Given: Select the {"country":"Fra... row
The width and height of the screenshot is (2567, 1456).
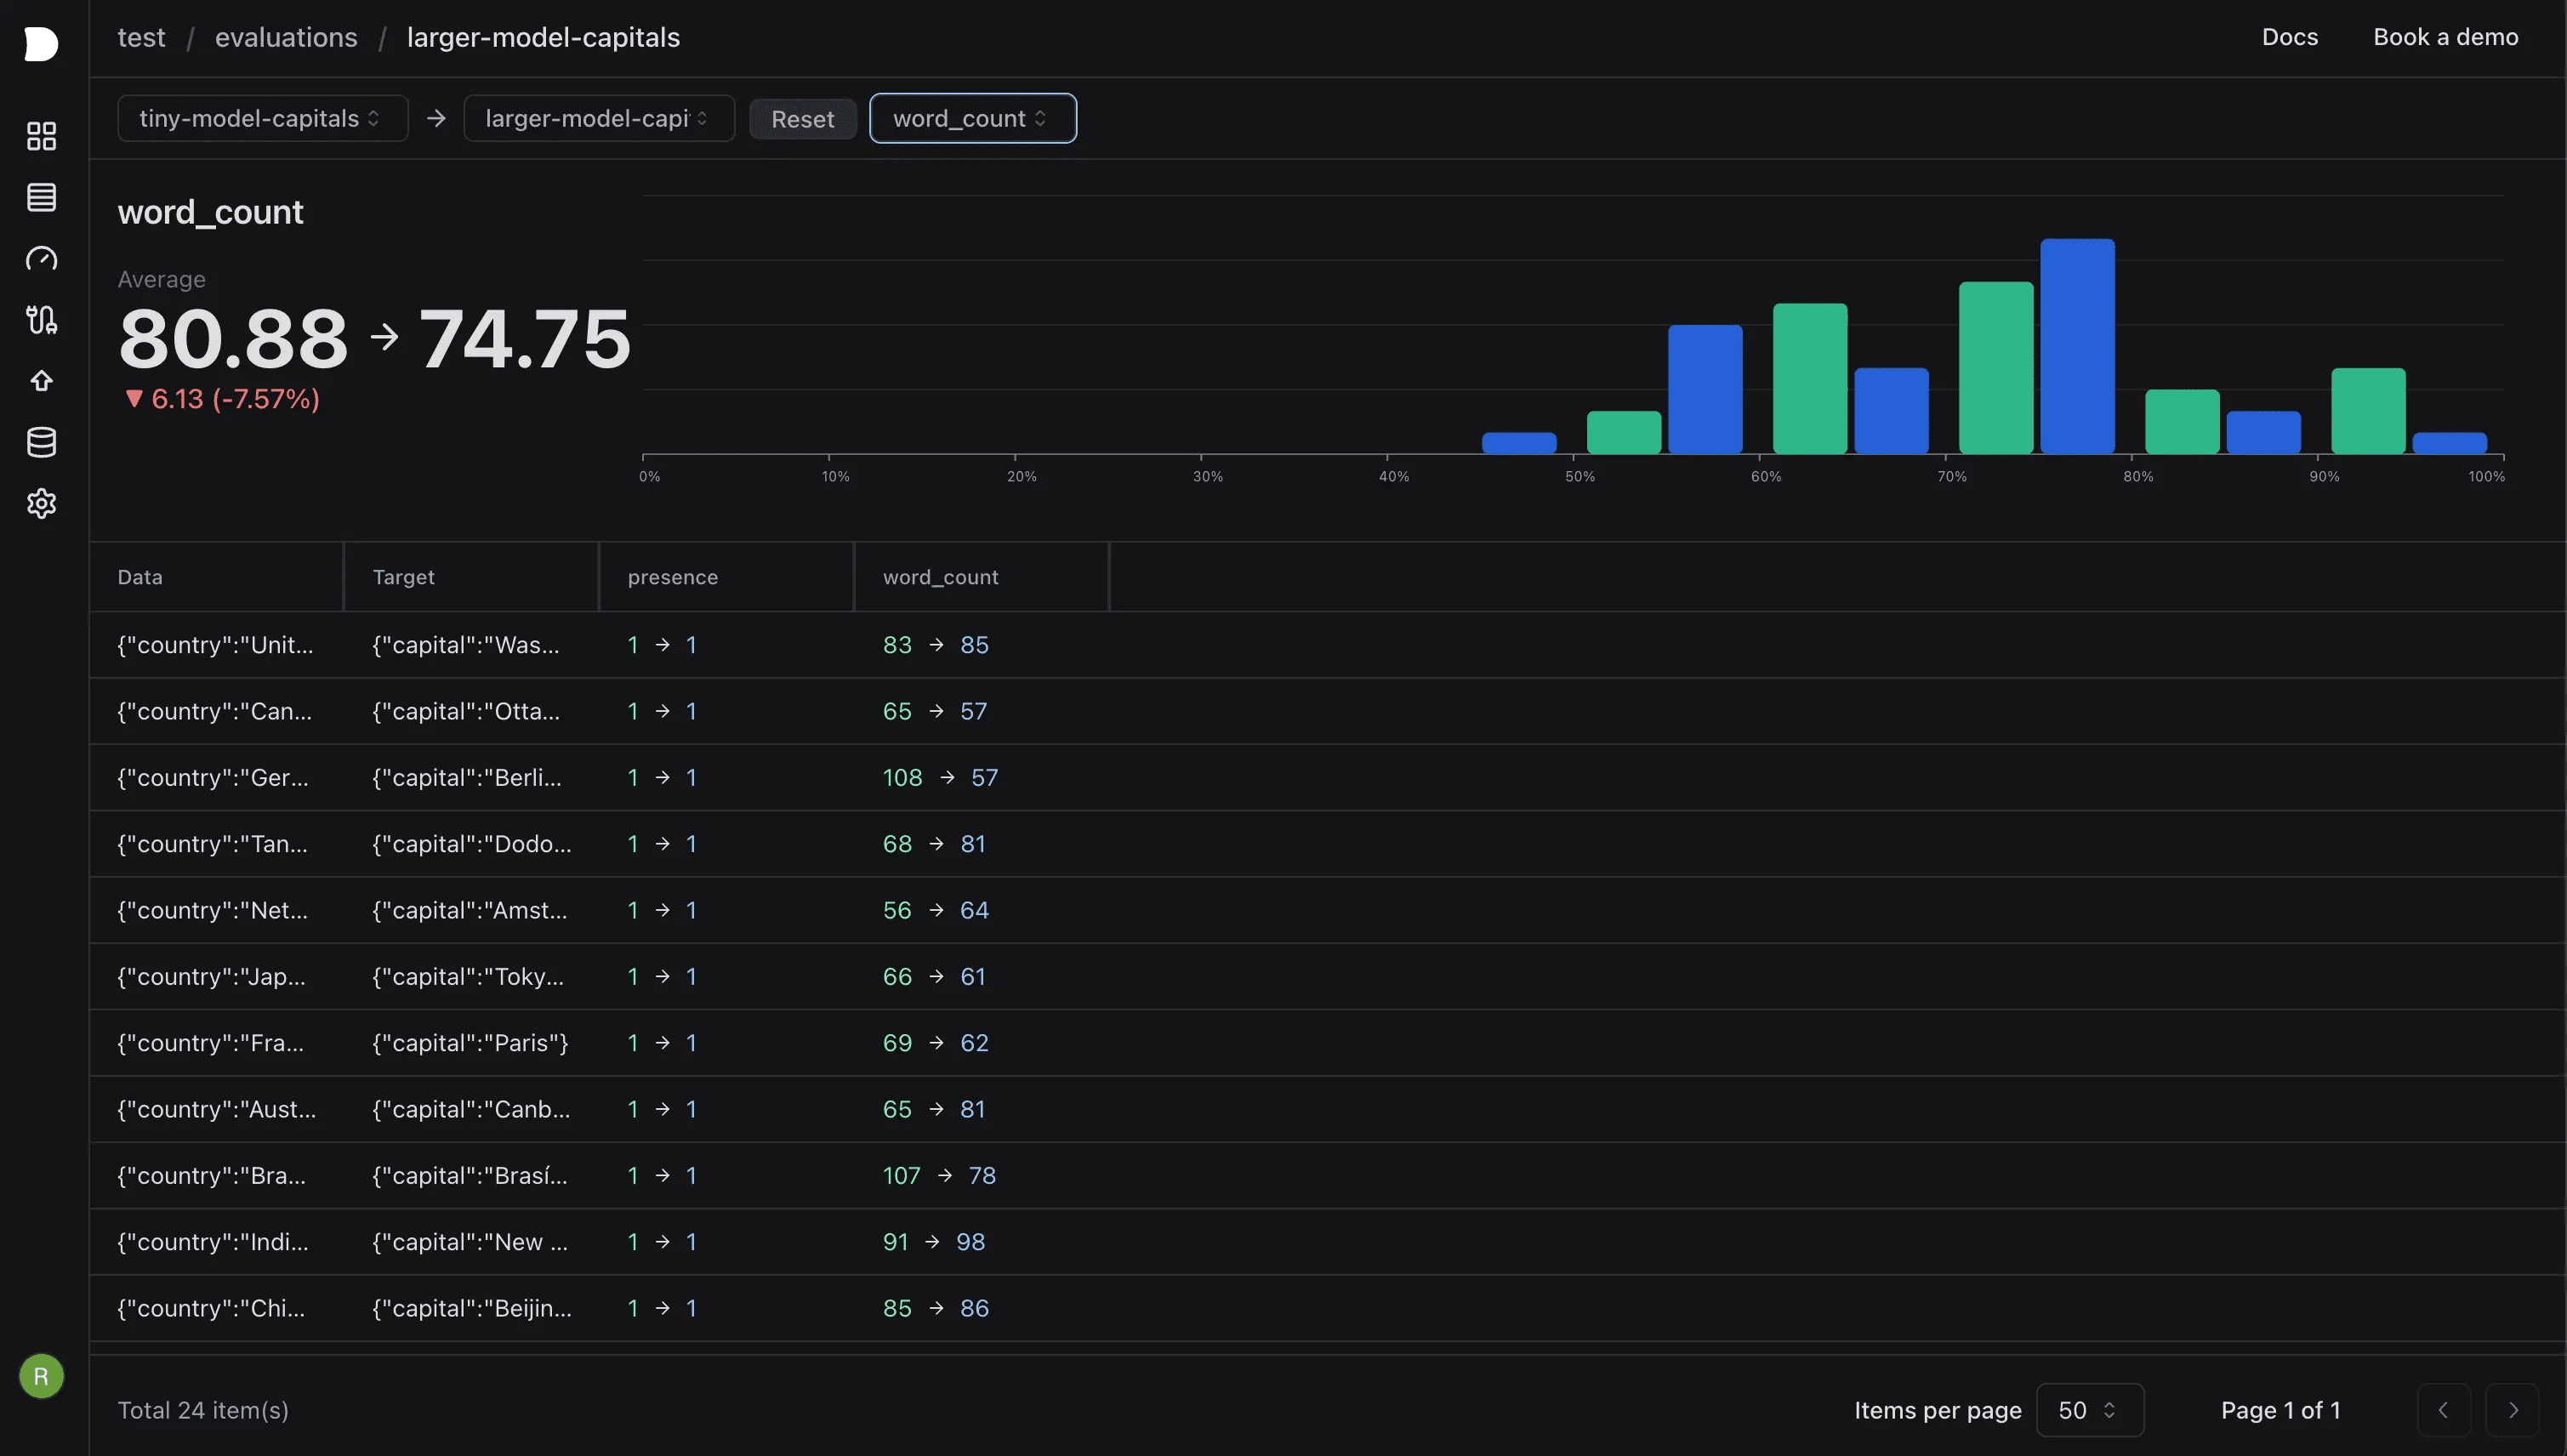Looking at the screenshot, I should [1327, 1043].
